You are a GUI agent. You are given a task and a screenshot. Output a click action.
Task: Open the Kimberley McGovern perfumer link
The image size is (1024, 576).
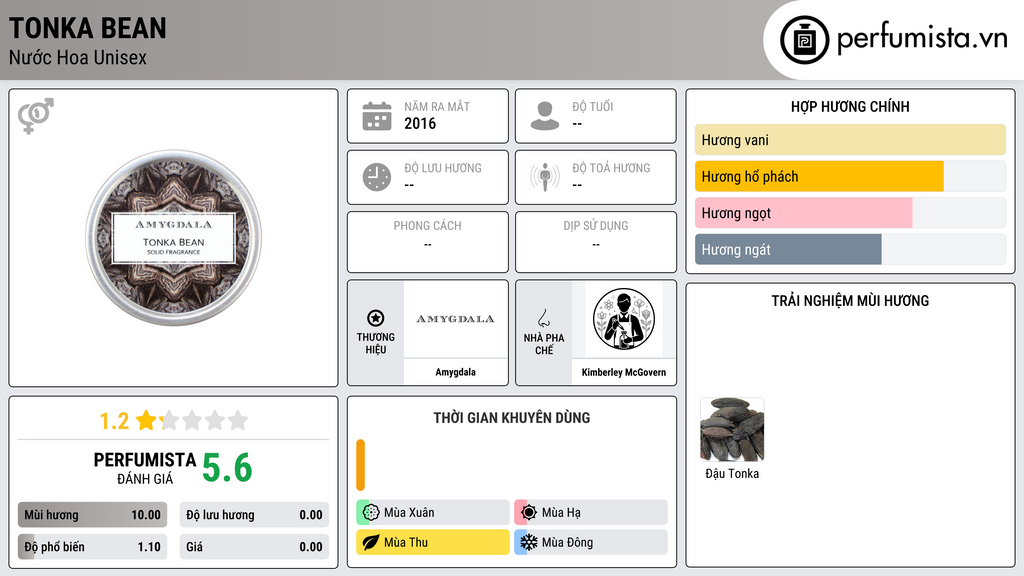(x=624, y=372)
